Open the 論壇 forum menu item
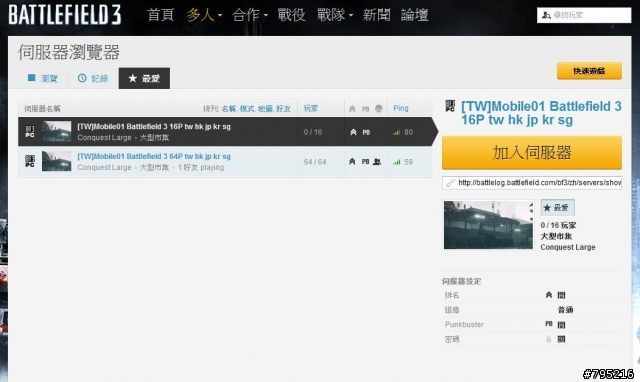 [x=414, y=15]
